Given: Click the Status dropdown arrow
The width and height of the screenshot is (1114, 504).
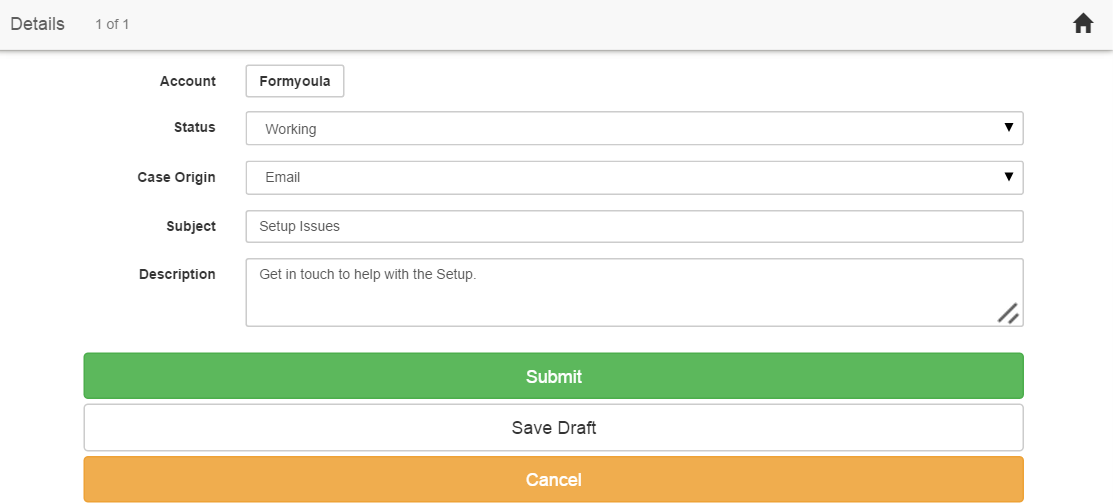Looking at the screenshot, I should point(1008,128).
